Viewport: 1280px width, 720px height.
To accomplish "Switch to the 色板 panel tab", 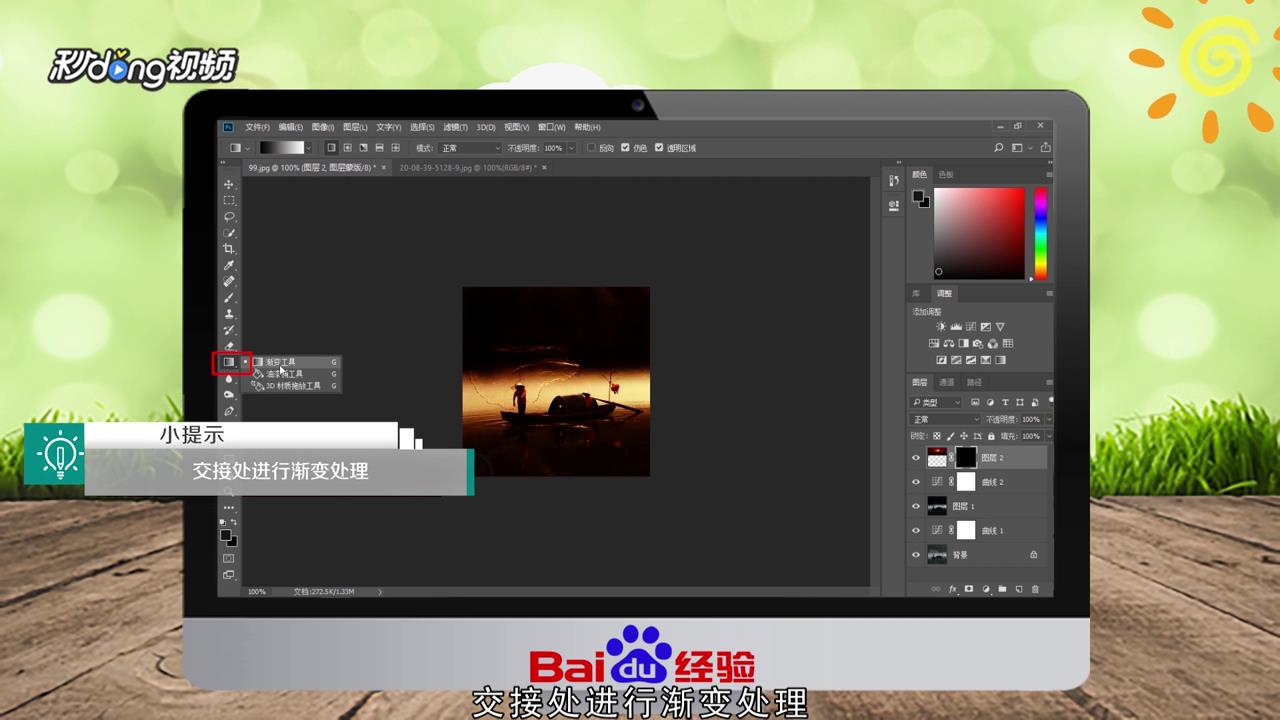I will 945,174.
